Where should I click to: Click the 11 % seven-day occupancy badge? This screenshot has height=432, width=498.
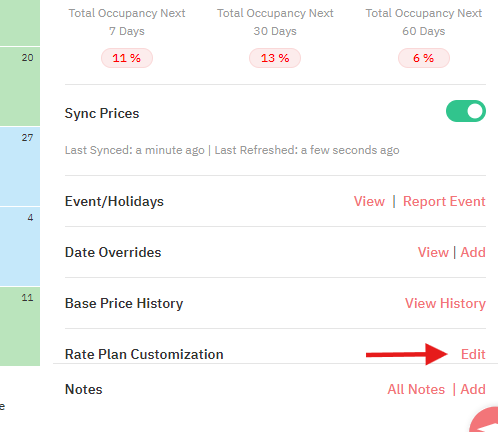click(x=127, y=58)
